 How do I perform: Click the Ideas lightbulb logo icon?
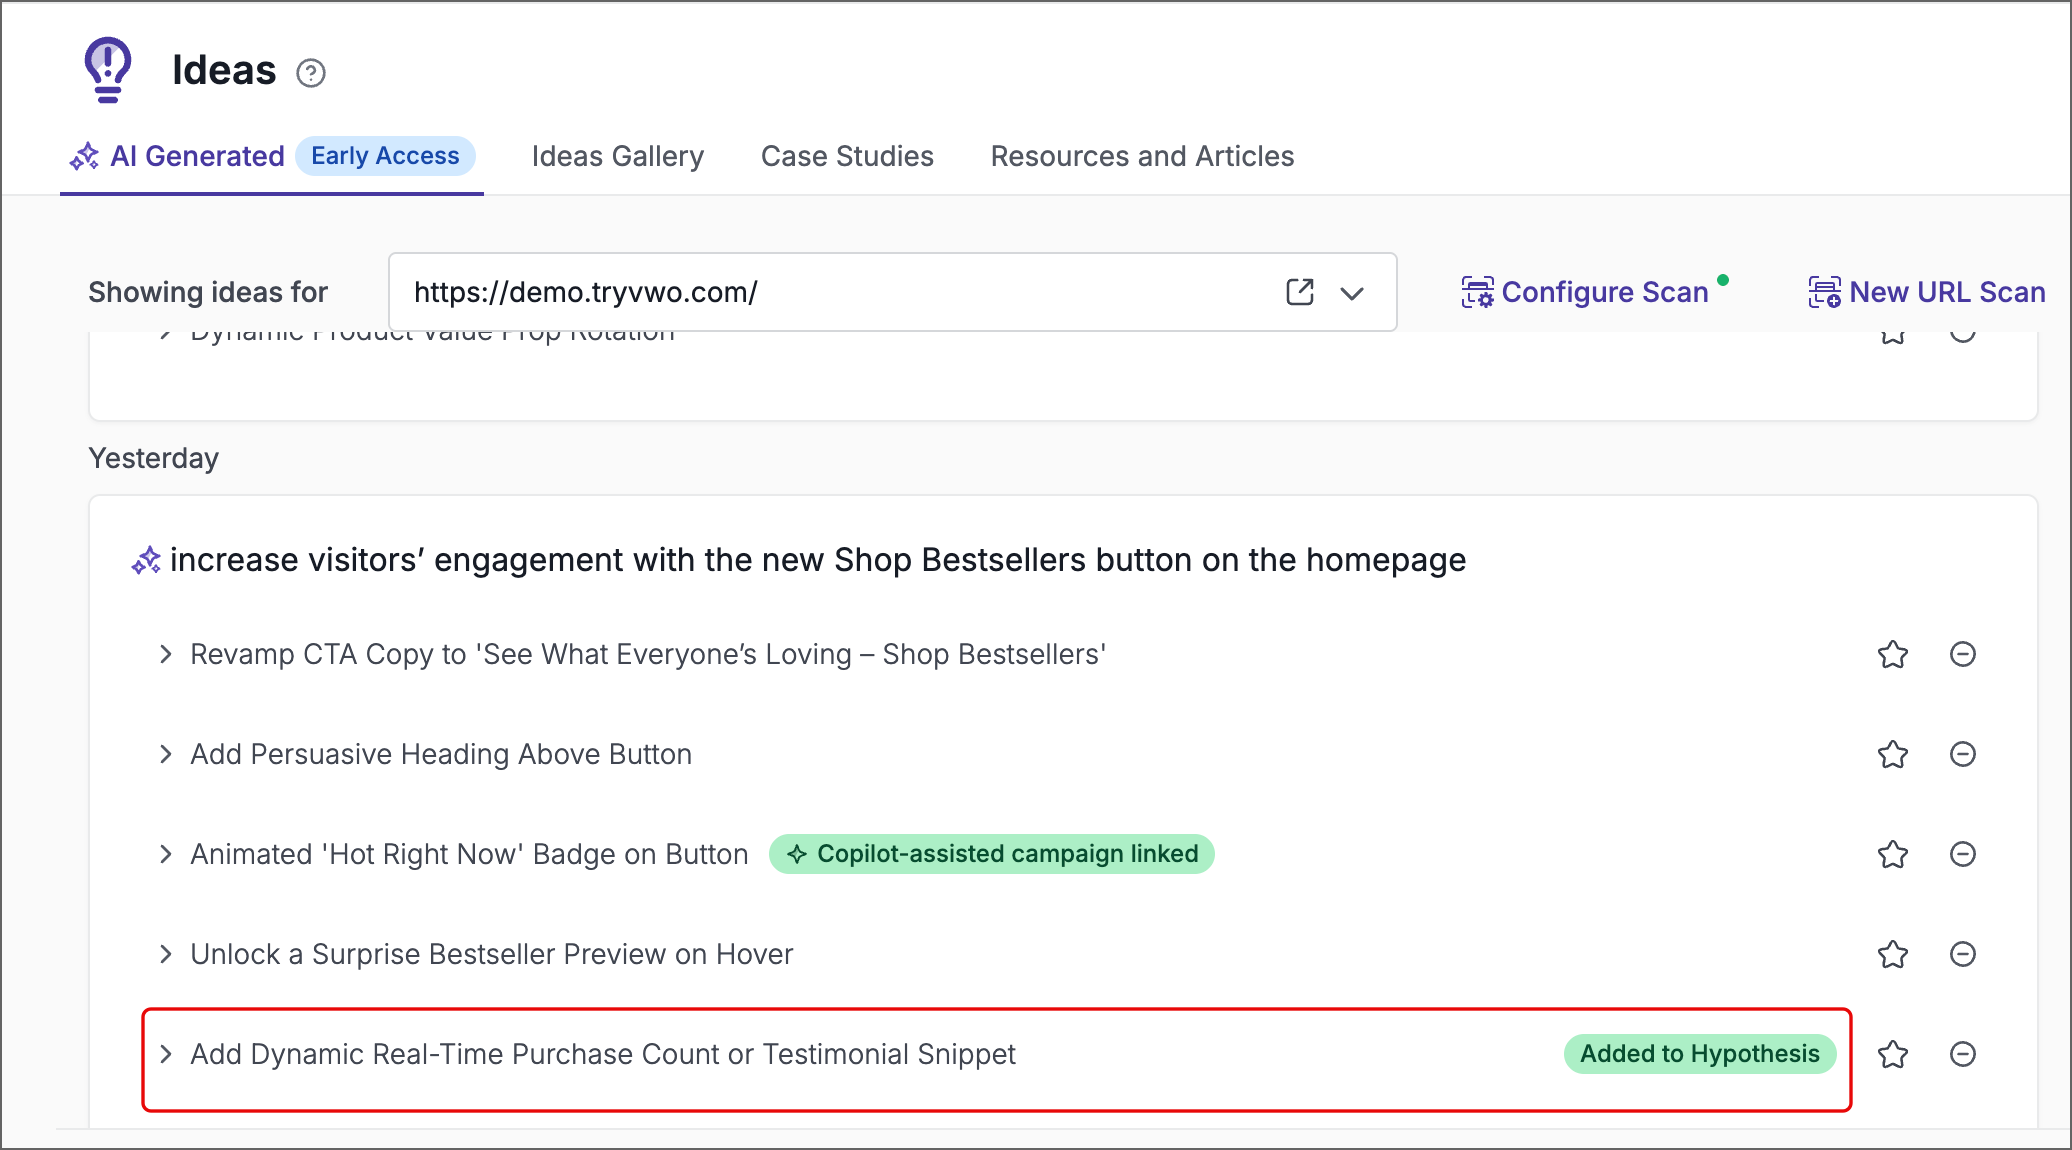pyautogui.click(x=108, y=70)
